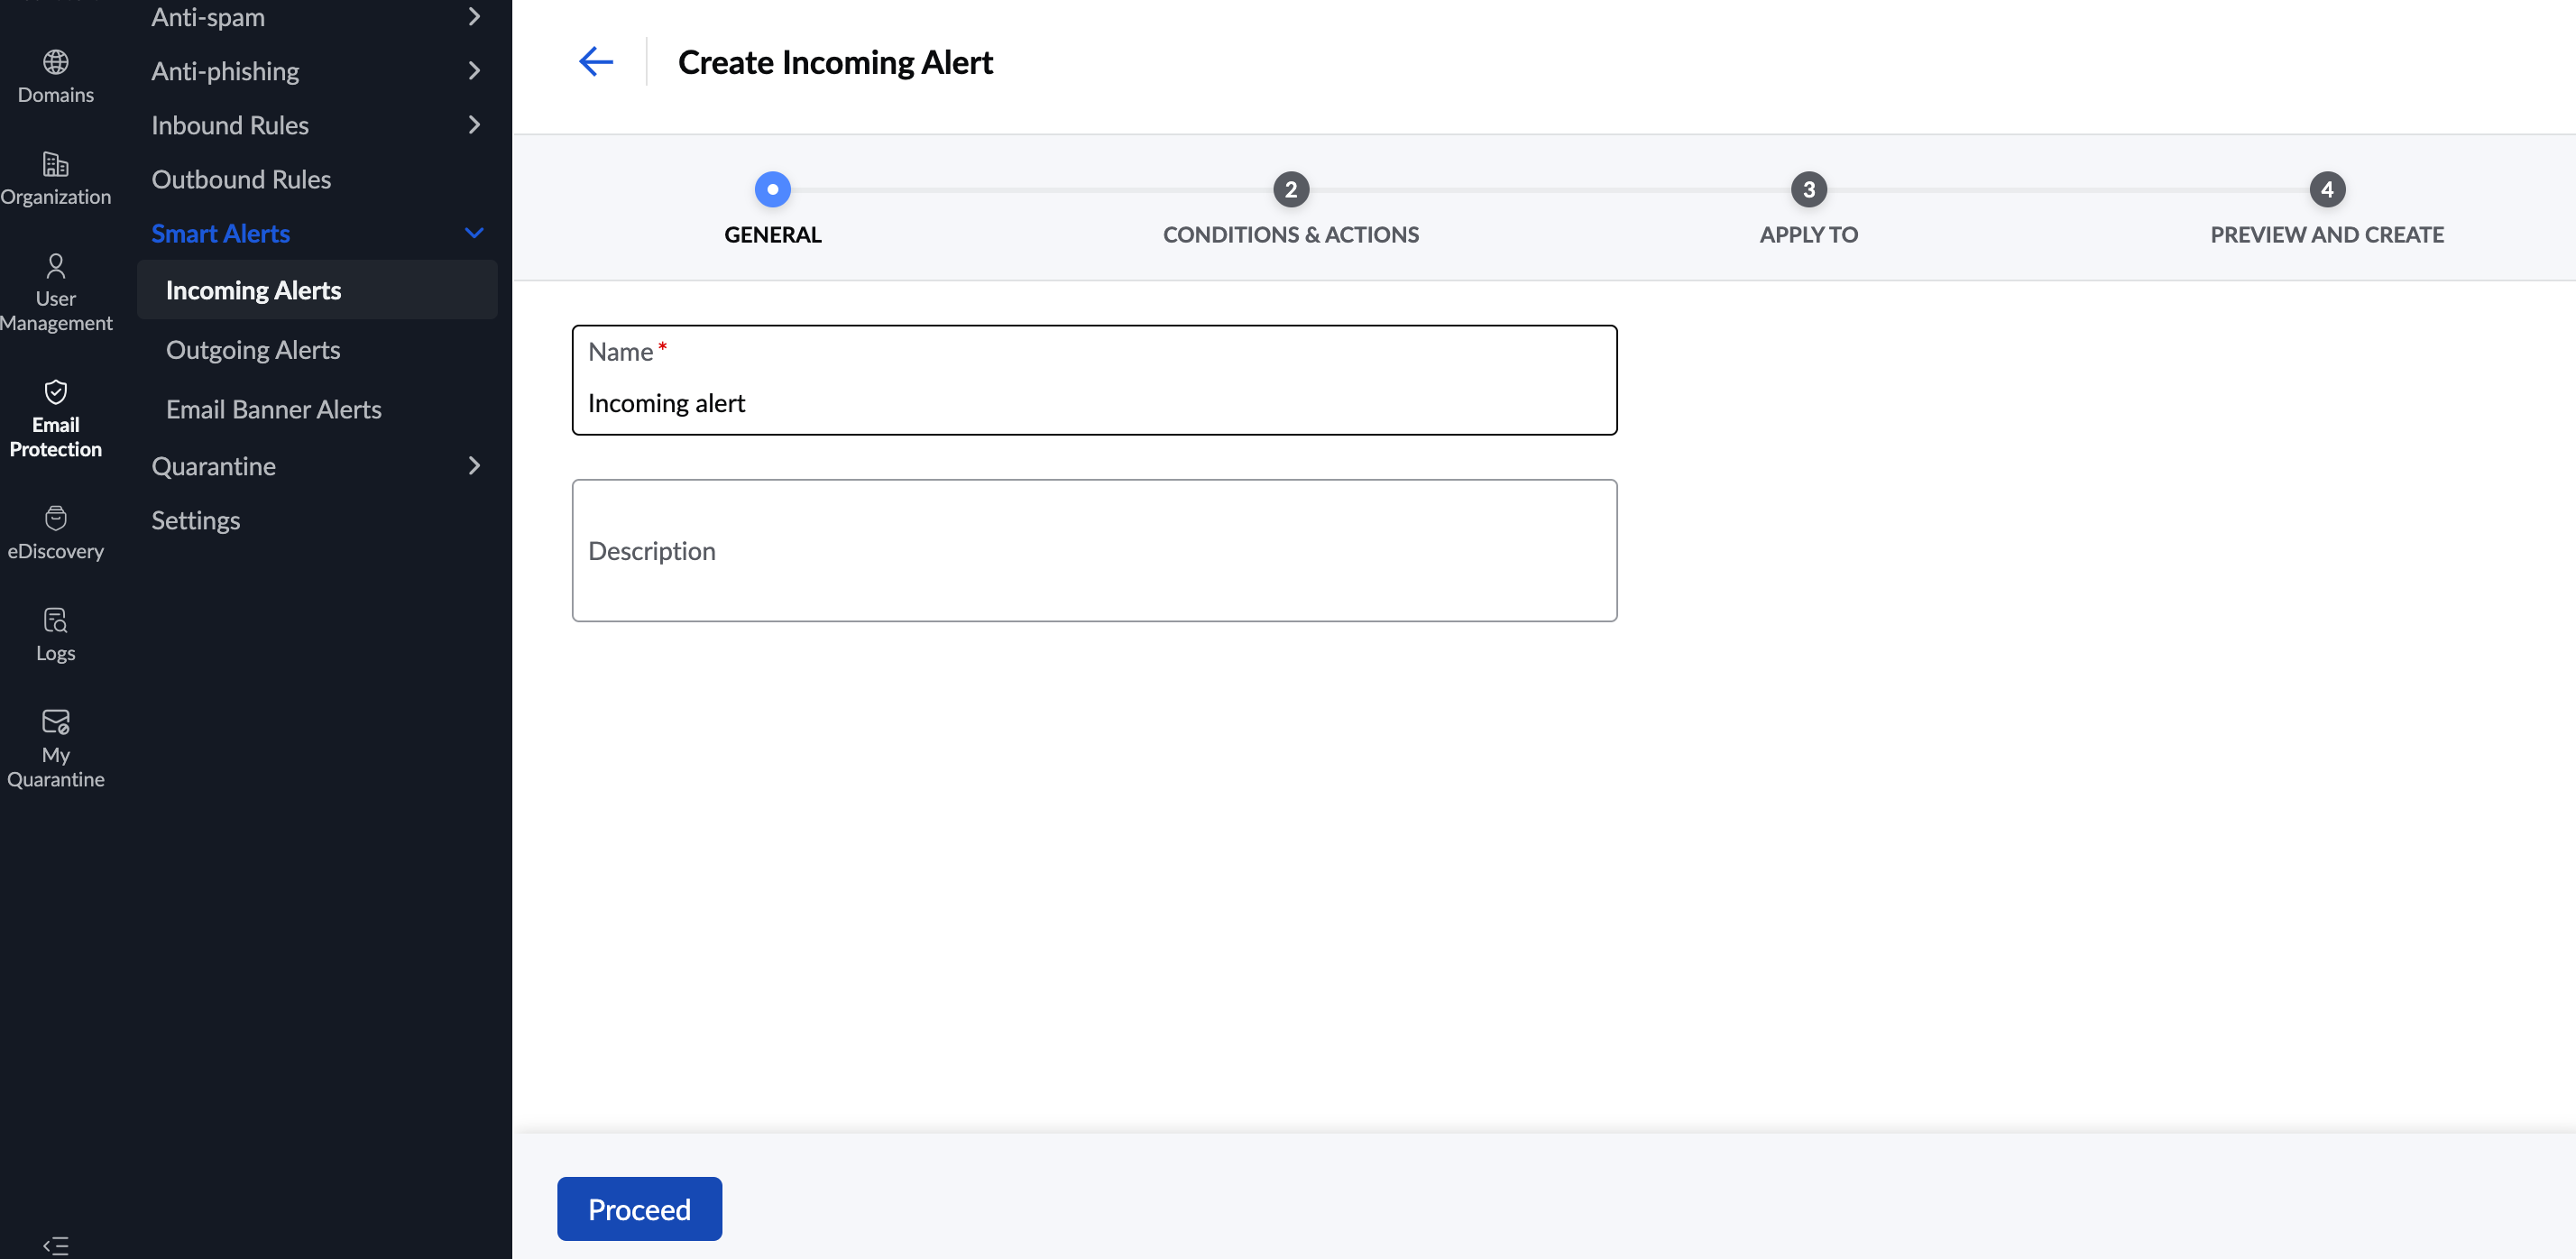Viewport: 2576px width, 1259px height.
Task: Open eDiscovery icon in sidebar
Action: [56, 518]
